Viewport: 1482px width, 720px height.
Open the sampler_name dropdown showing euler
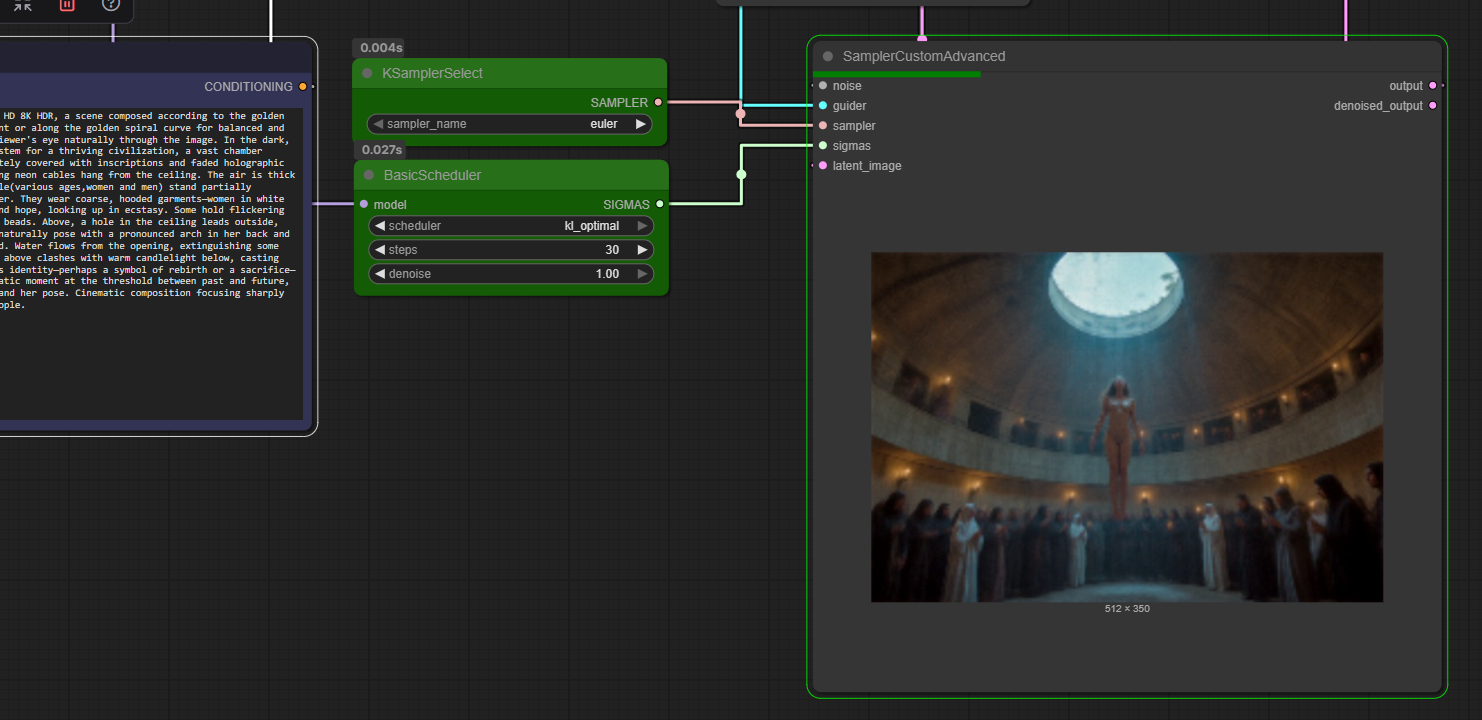tap(510, 124)
